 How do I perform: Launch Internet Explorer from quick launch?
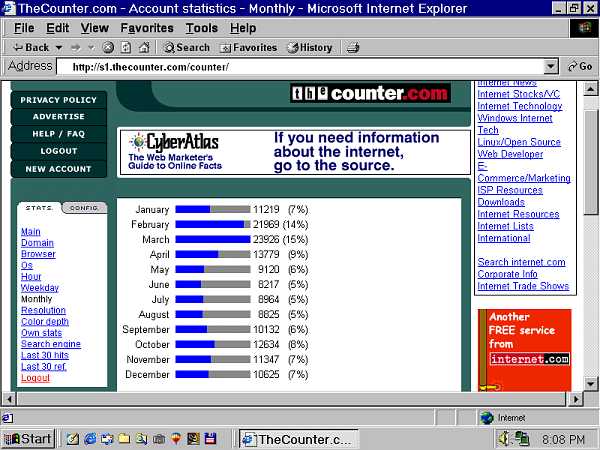coord(90,439)
